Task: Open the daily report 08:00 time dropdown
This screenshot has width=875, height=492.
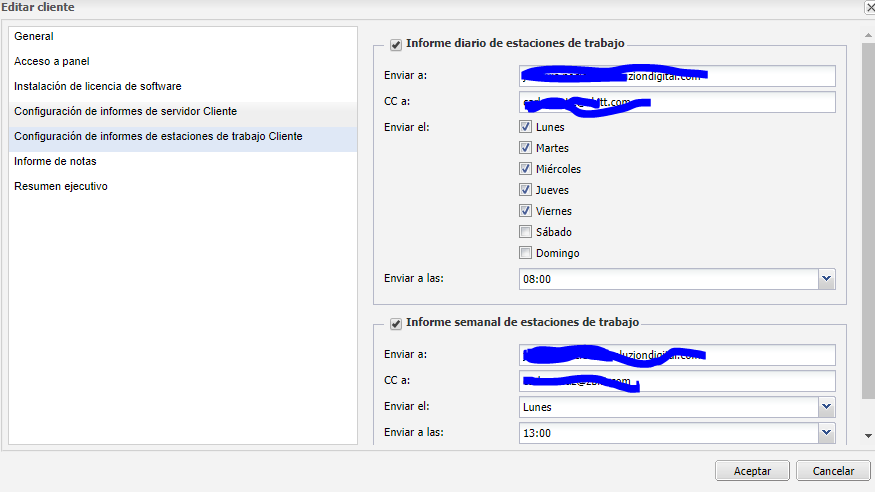Action: click(826, 279)
